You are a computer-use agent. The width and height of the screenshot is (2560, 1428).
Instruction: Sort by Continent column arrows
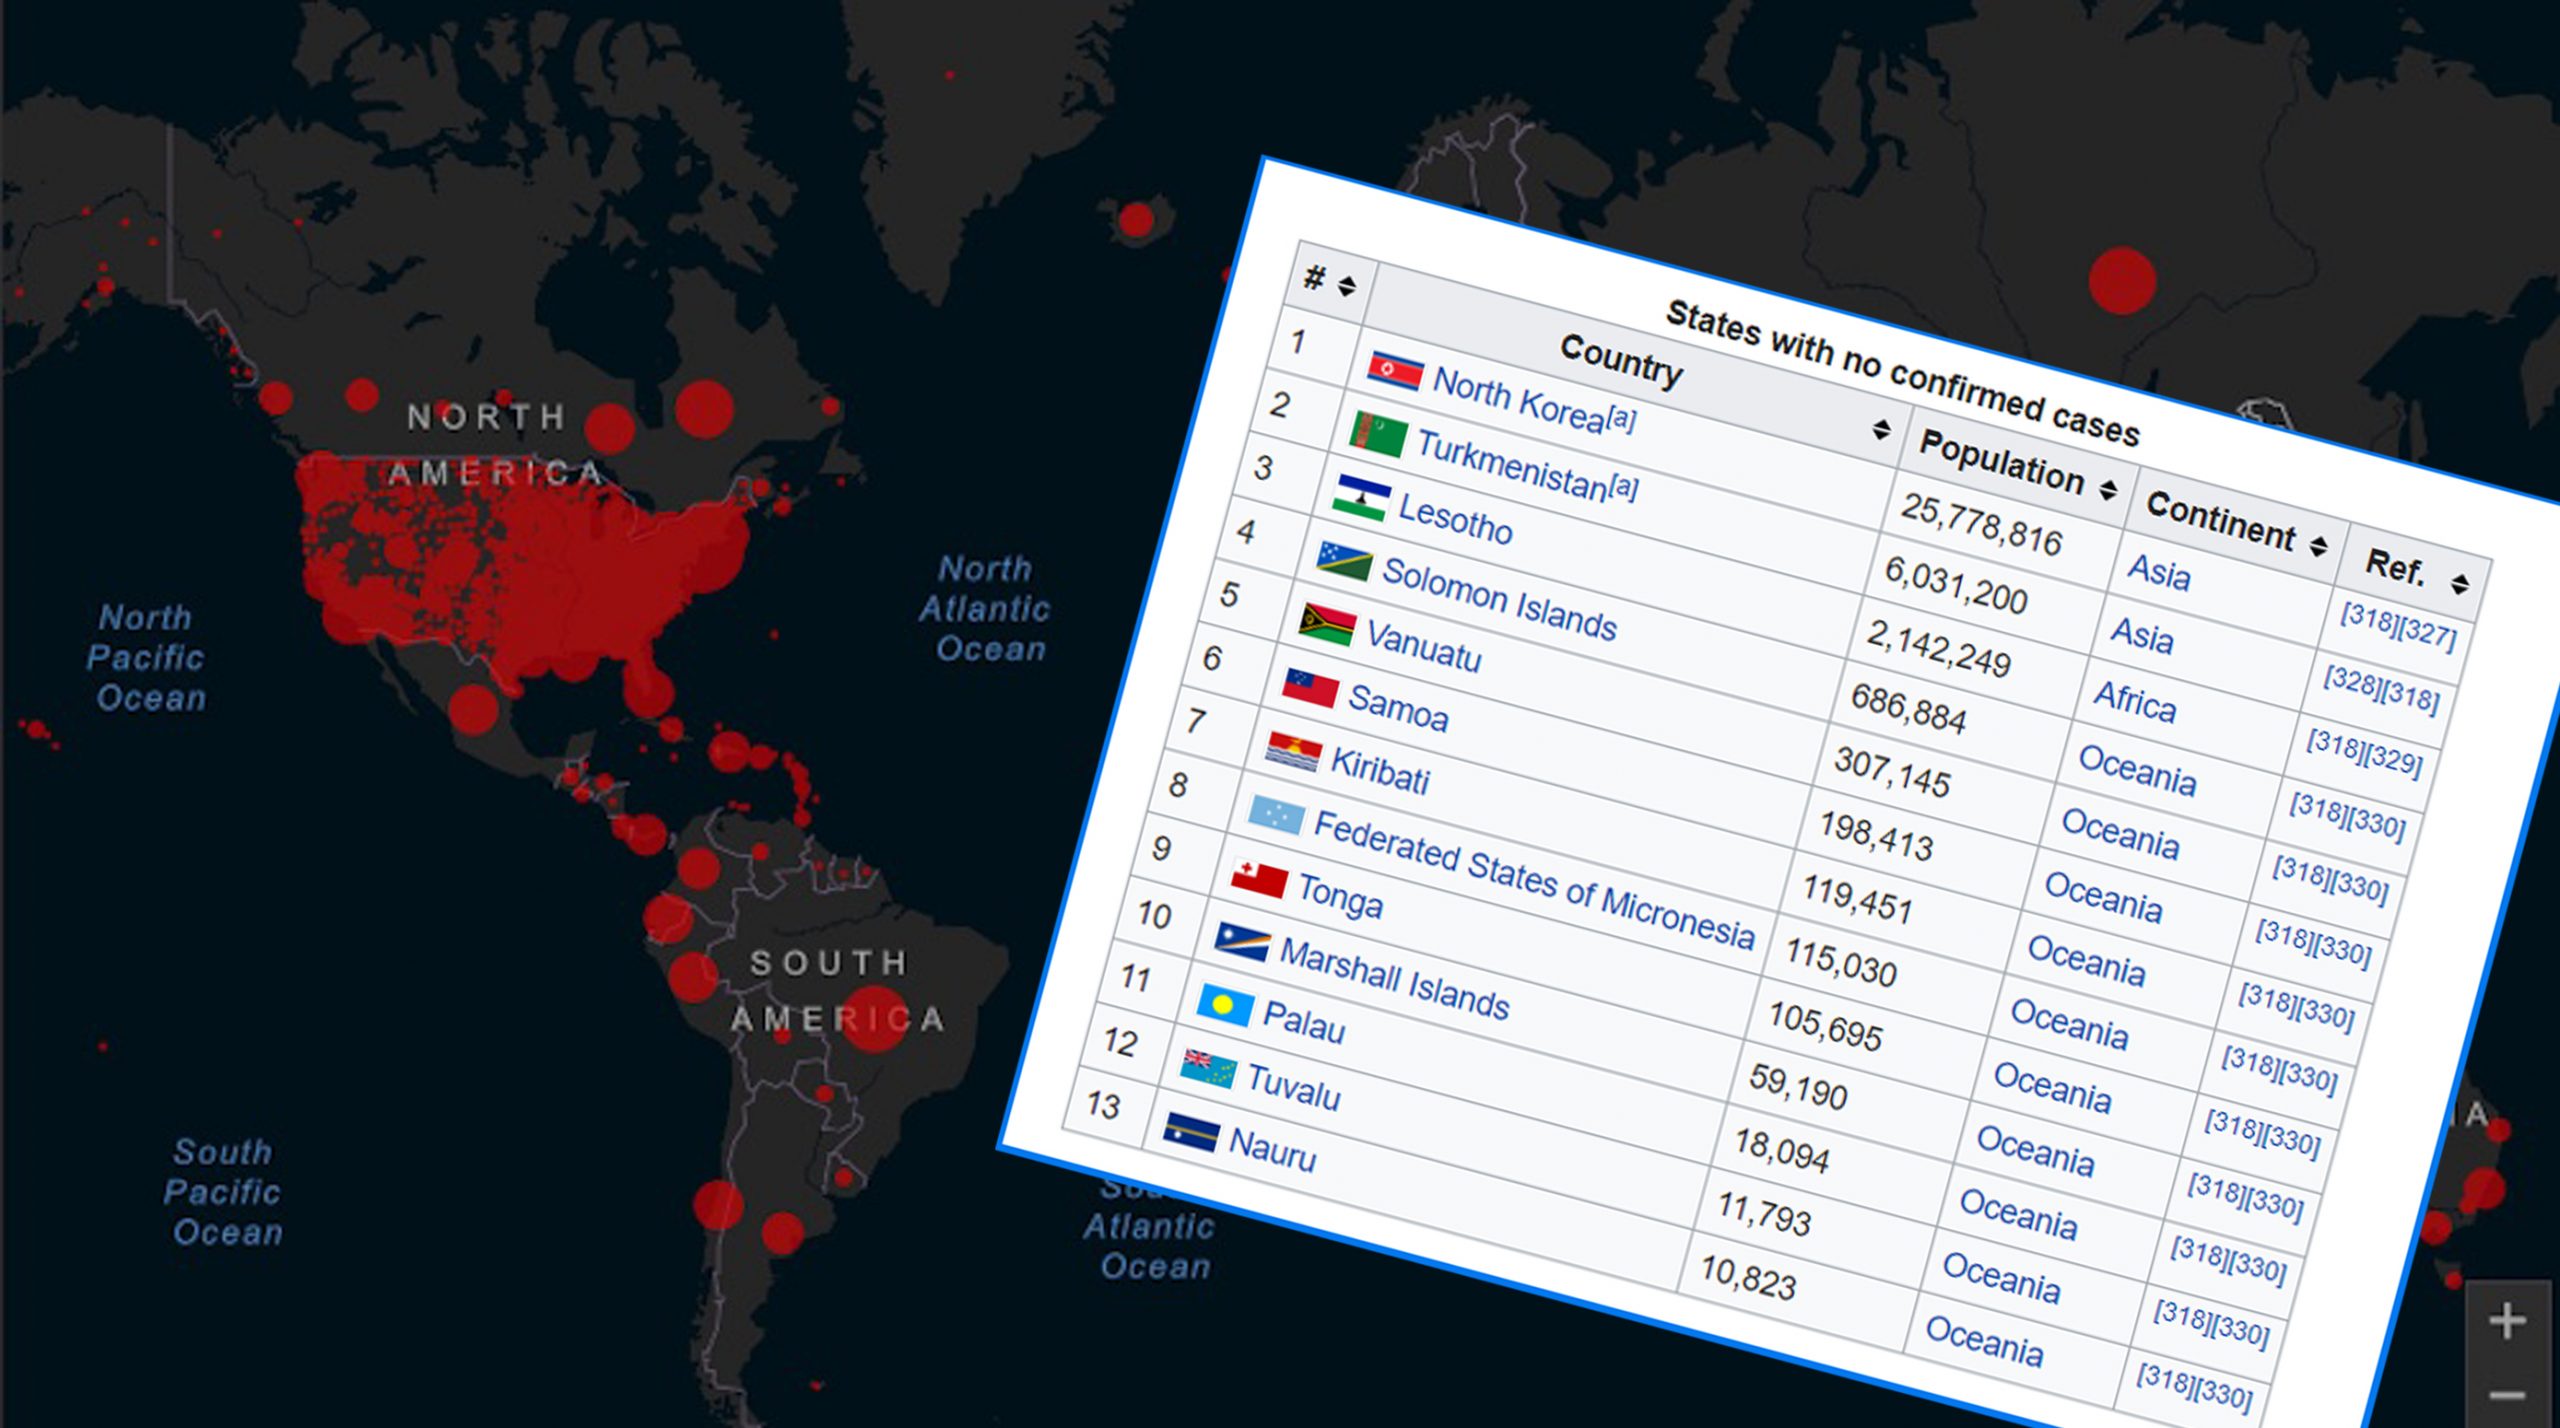(x=2319, y=546)
